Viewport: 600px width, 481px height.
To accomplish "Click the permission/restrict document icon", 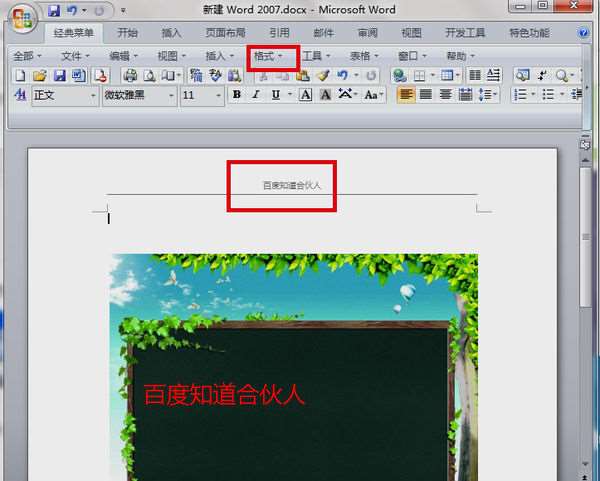I will coord(101,75).
